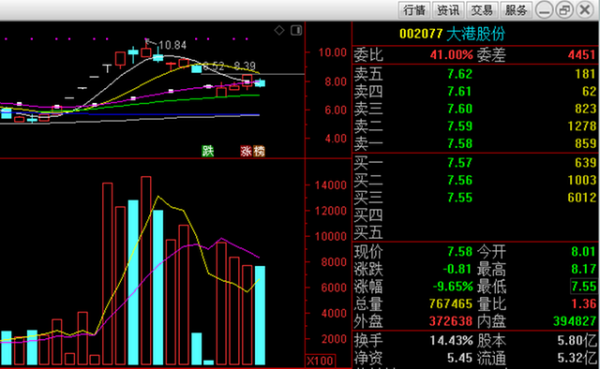The height and width of the screenshot is (369, 600).
Task: Open the 服务 menu
Action: click(516, 10)
